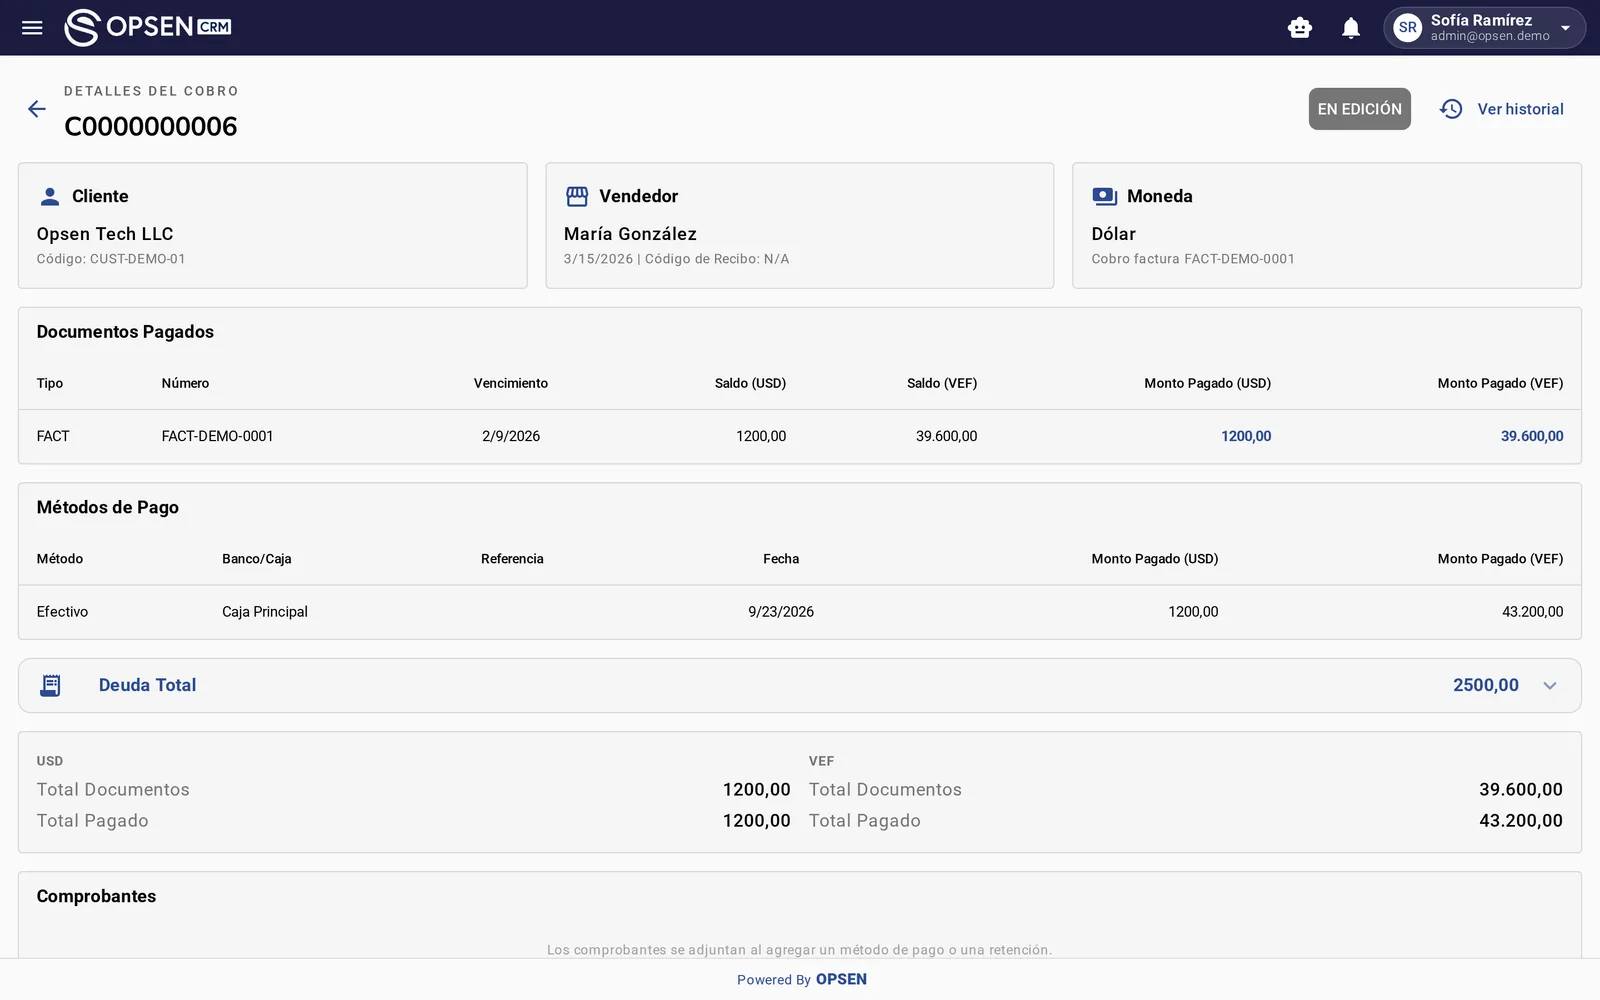Click the Saldo (USD) column header

pyautogui.click(x=750, y=383)
